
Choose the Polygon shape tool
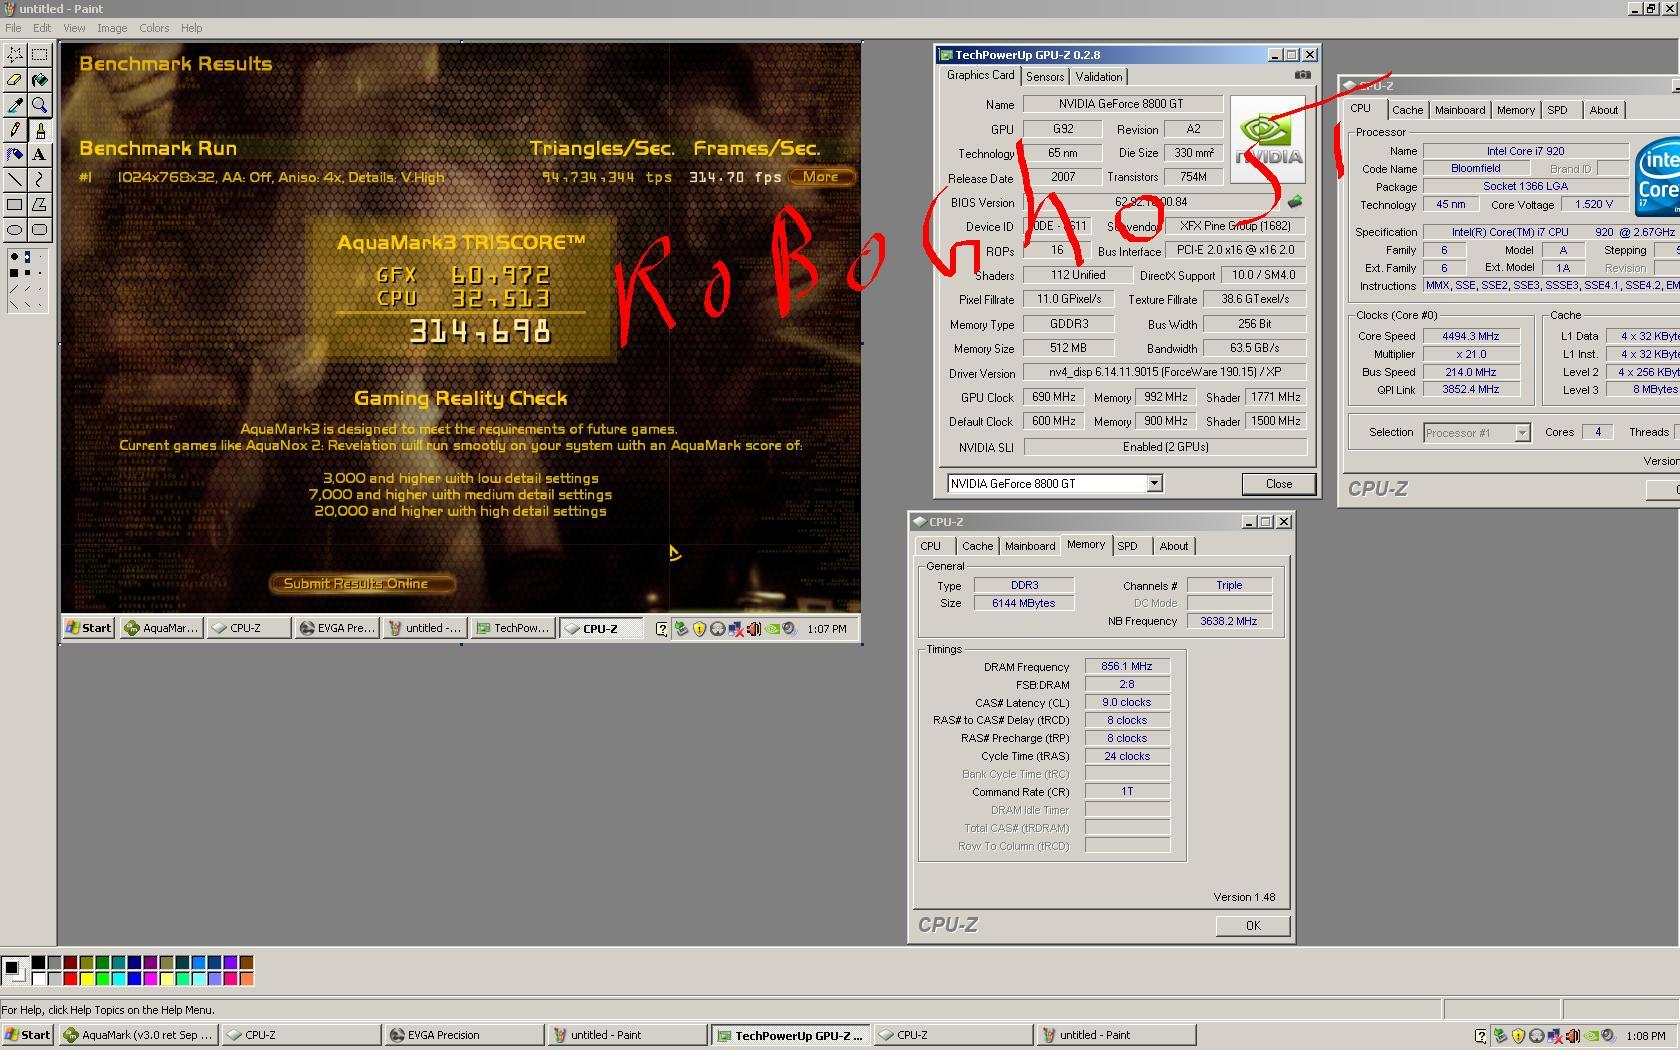click(x=40, y=205)
